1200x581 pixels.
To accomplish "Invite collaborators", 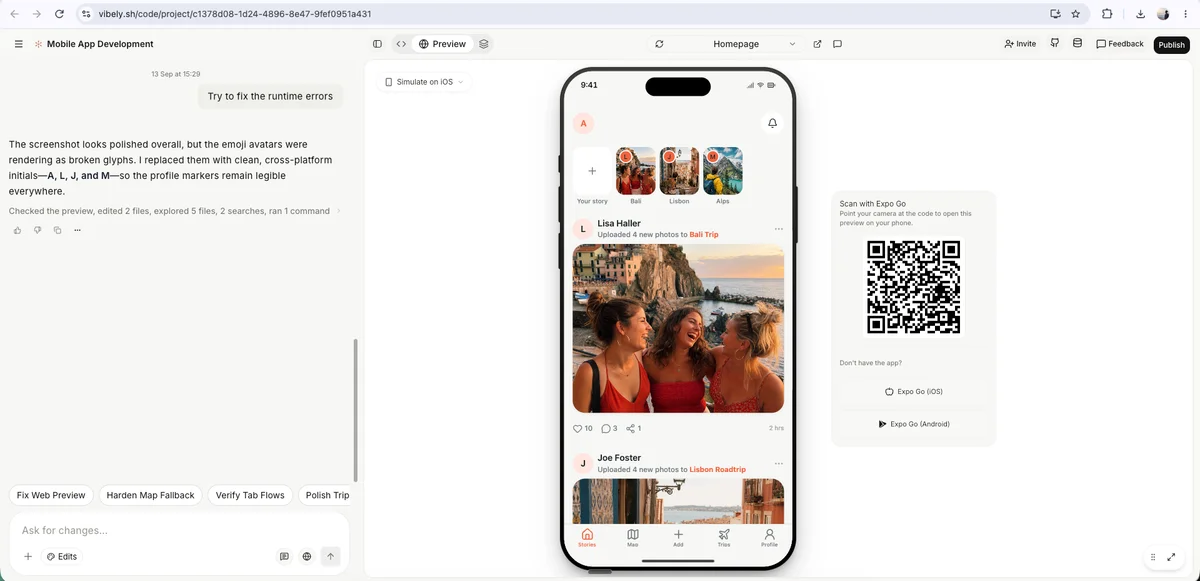I will coord(1020,44).
